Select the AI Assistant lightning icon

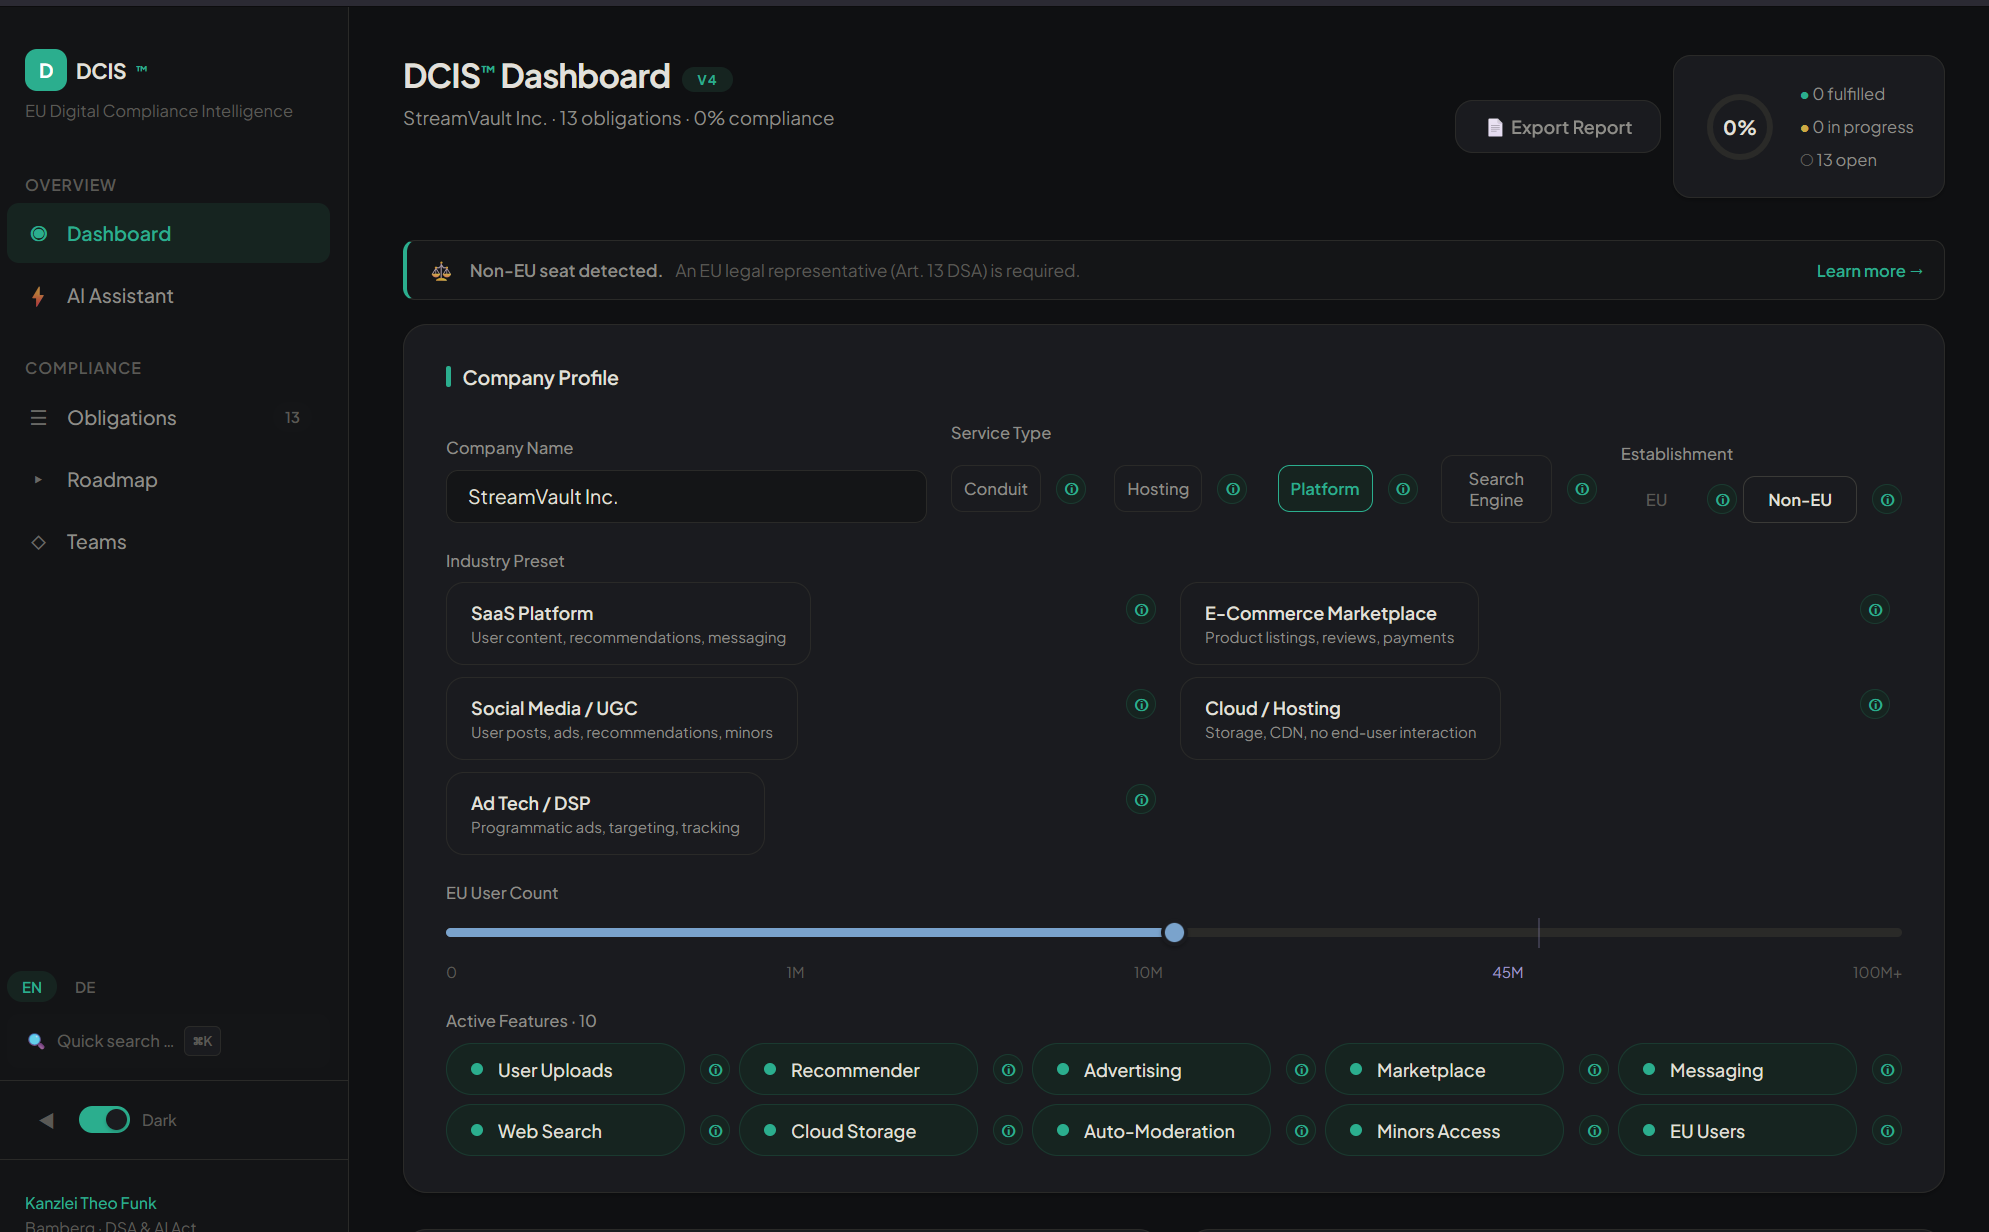point(38,296)
